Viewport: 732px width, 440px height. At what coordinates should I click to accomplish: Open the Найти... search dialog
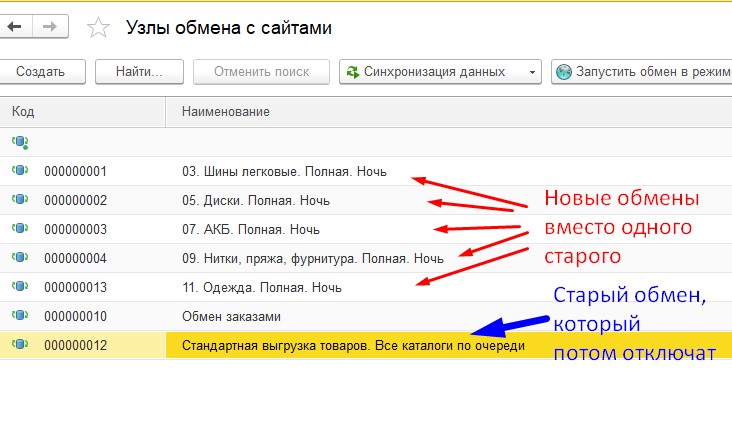pos(139,72)
